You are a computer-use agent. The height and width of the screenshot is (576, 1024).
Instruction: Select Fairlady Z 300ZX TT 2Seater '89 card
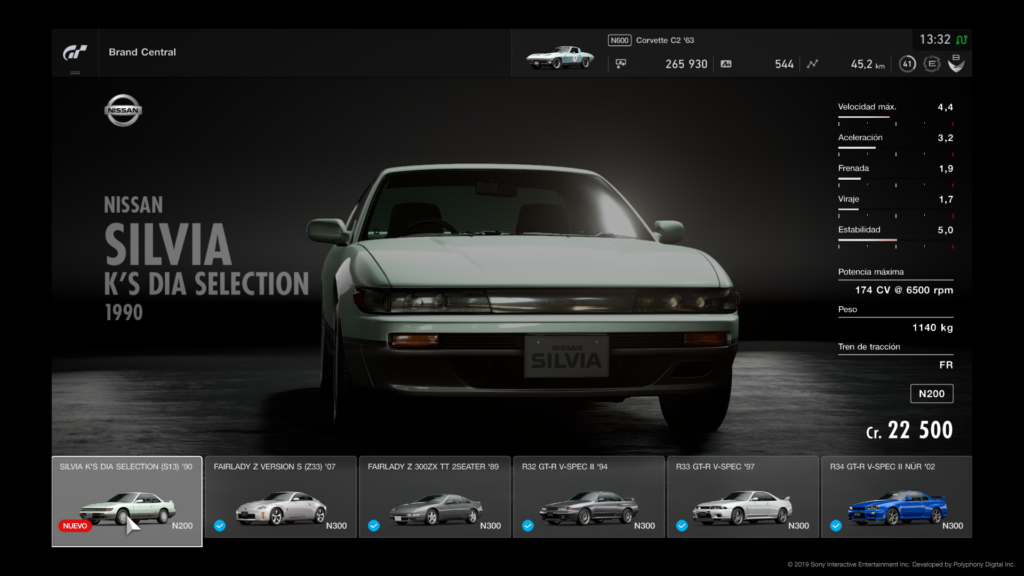[435, 497]
